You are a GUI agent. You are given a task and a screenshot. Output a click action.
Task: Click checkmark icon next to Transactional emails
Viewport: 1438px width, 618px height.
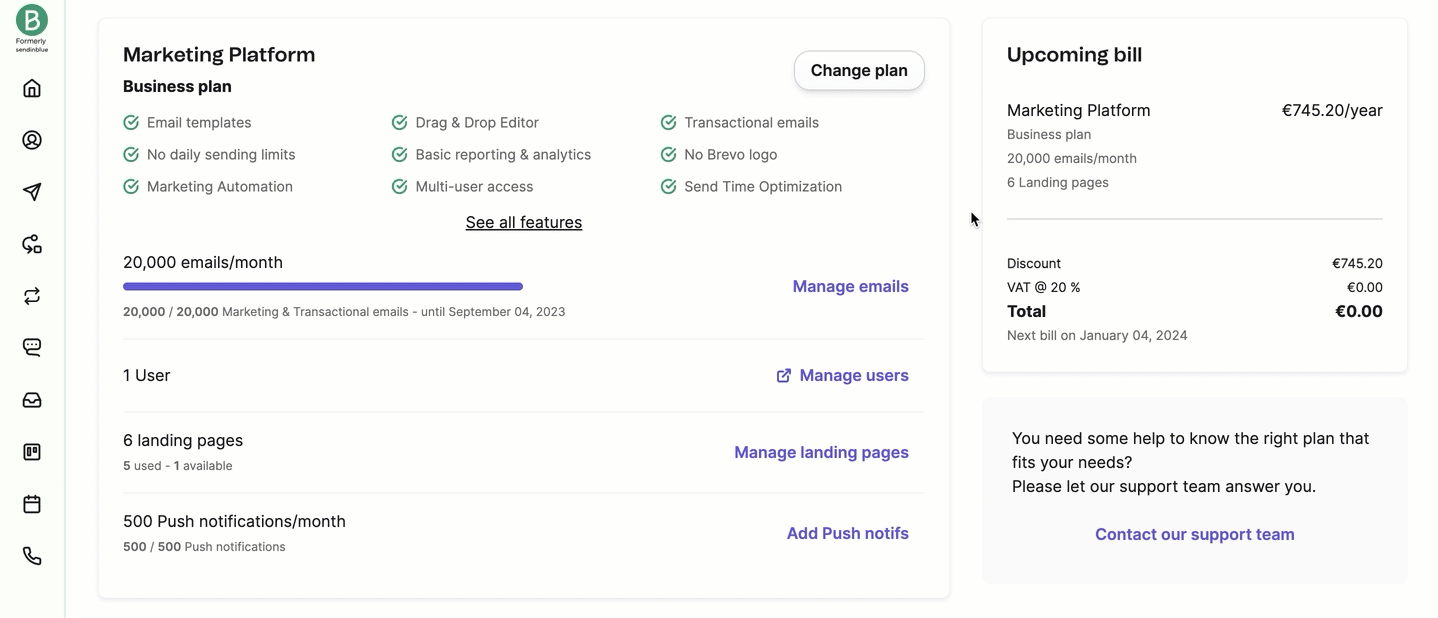coord(669,123)
